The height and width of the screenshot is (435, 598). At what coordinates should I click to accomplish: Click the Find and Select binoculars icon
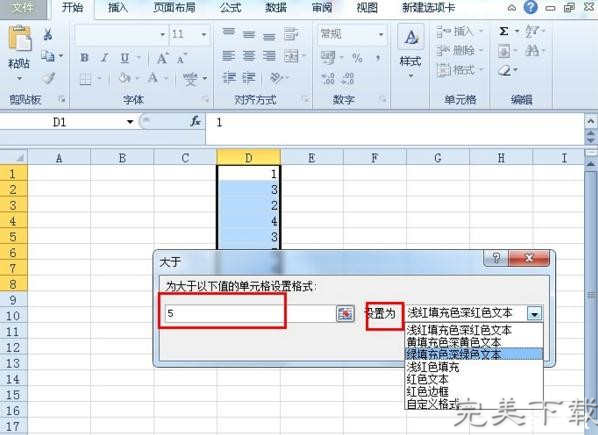pos(532,50)
